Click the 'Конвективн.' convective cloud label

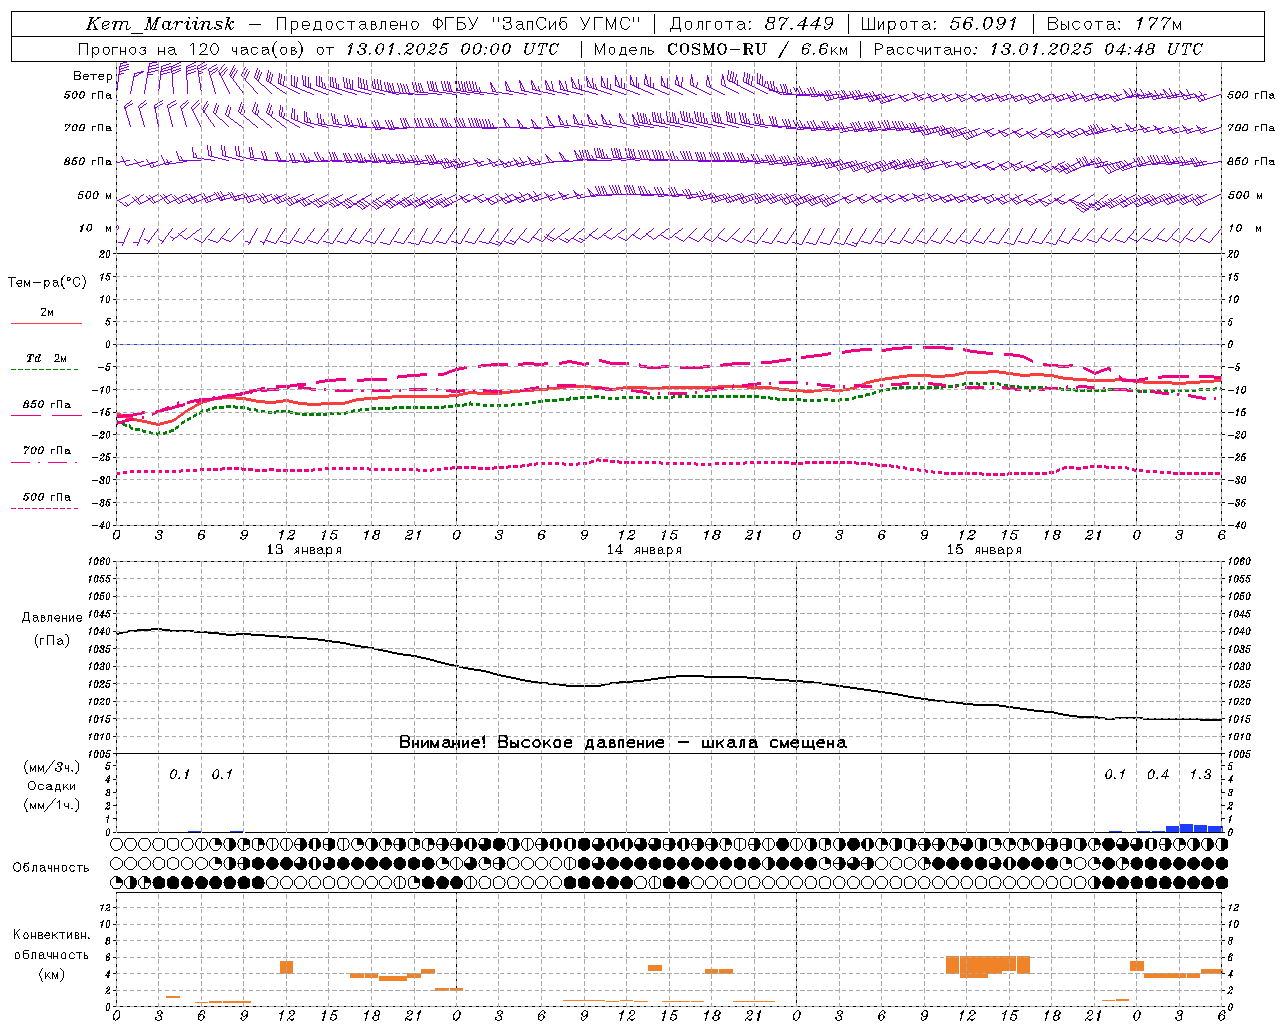pyautogui.click(x=52, y=935)
